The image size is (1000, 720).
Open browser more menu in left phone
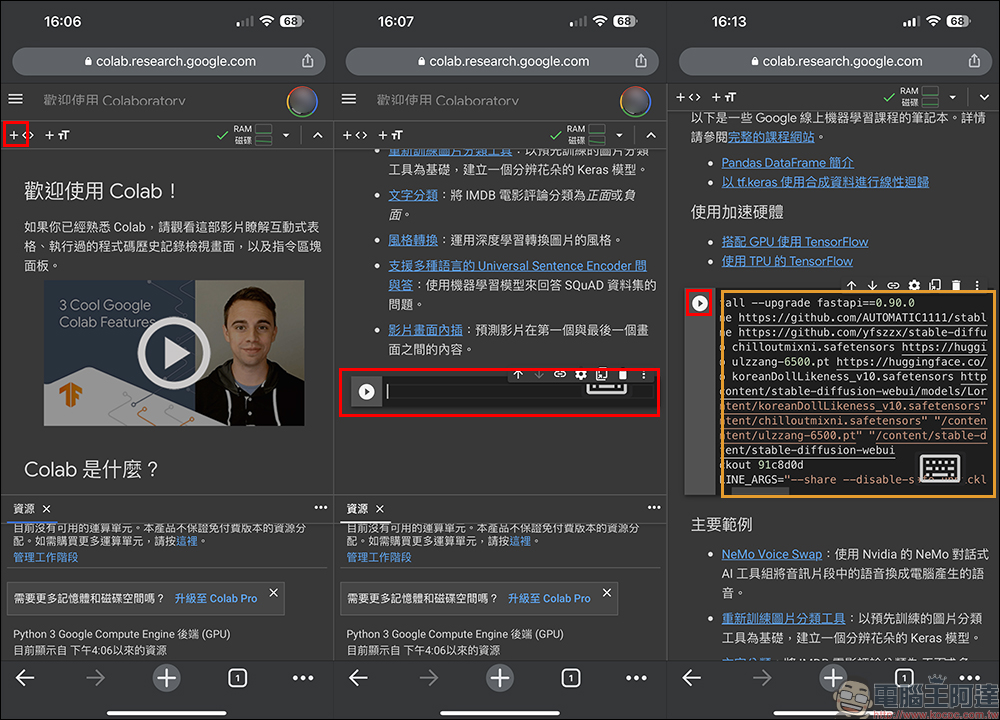pyautogui.click(x=303, y=678)
